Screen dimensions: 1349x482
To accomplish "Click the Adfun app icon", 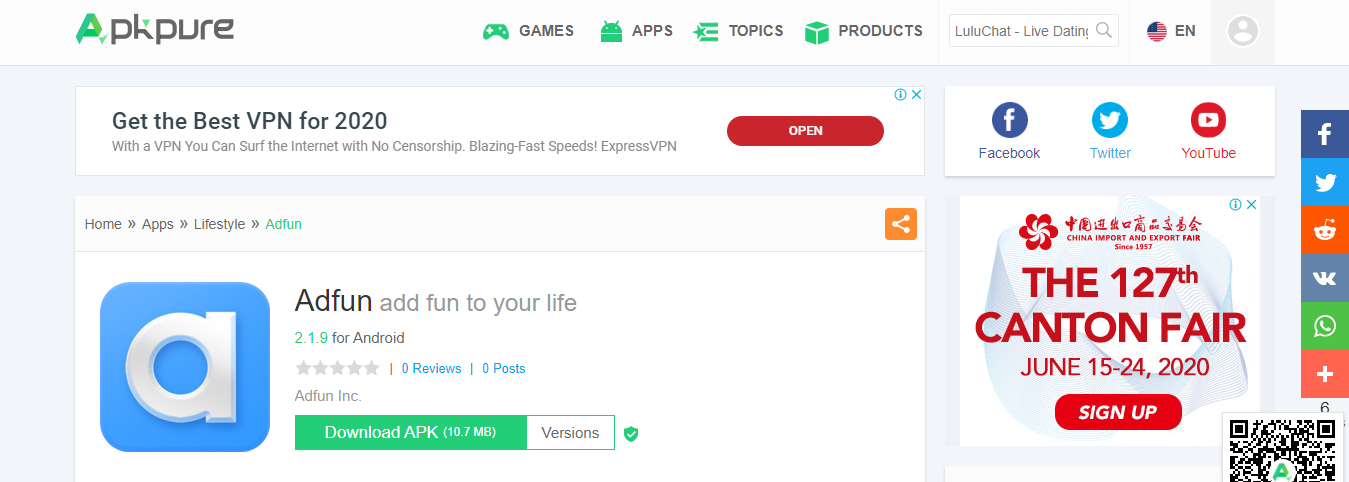I will 185,367.
